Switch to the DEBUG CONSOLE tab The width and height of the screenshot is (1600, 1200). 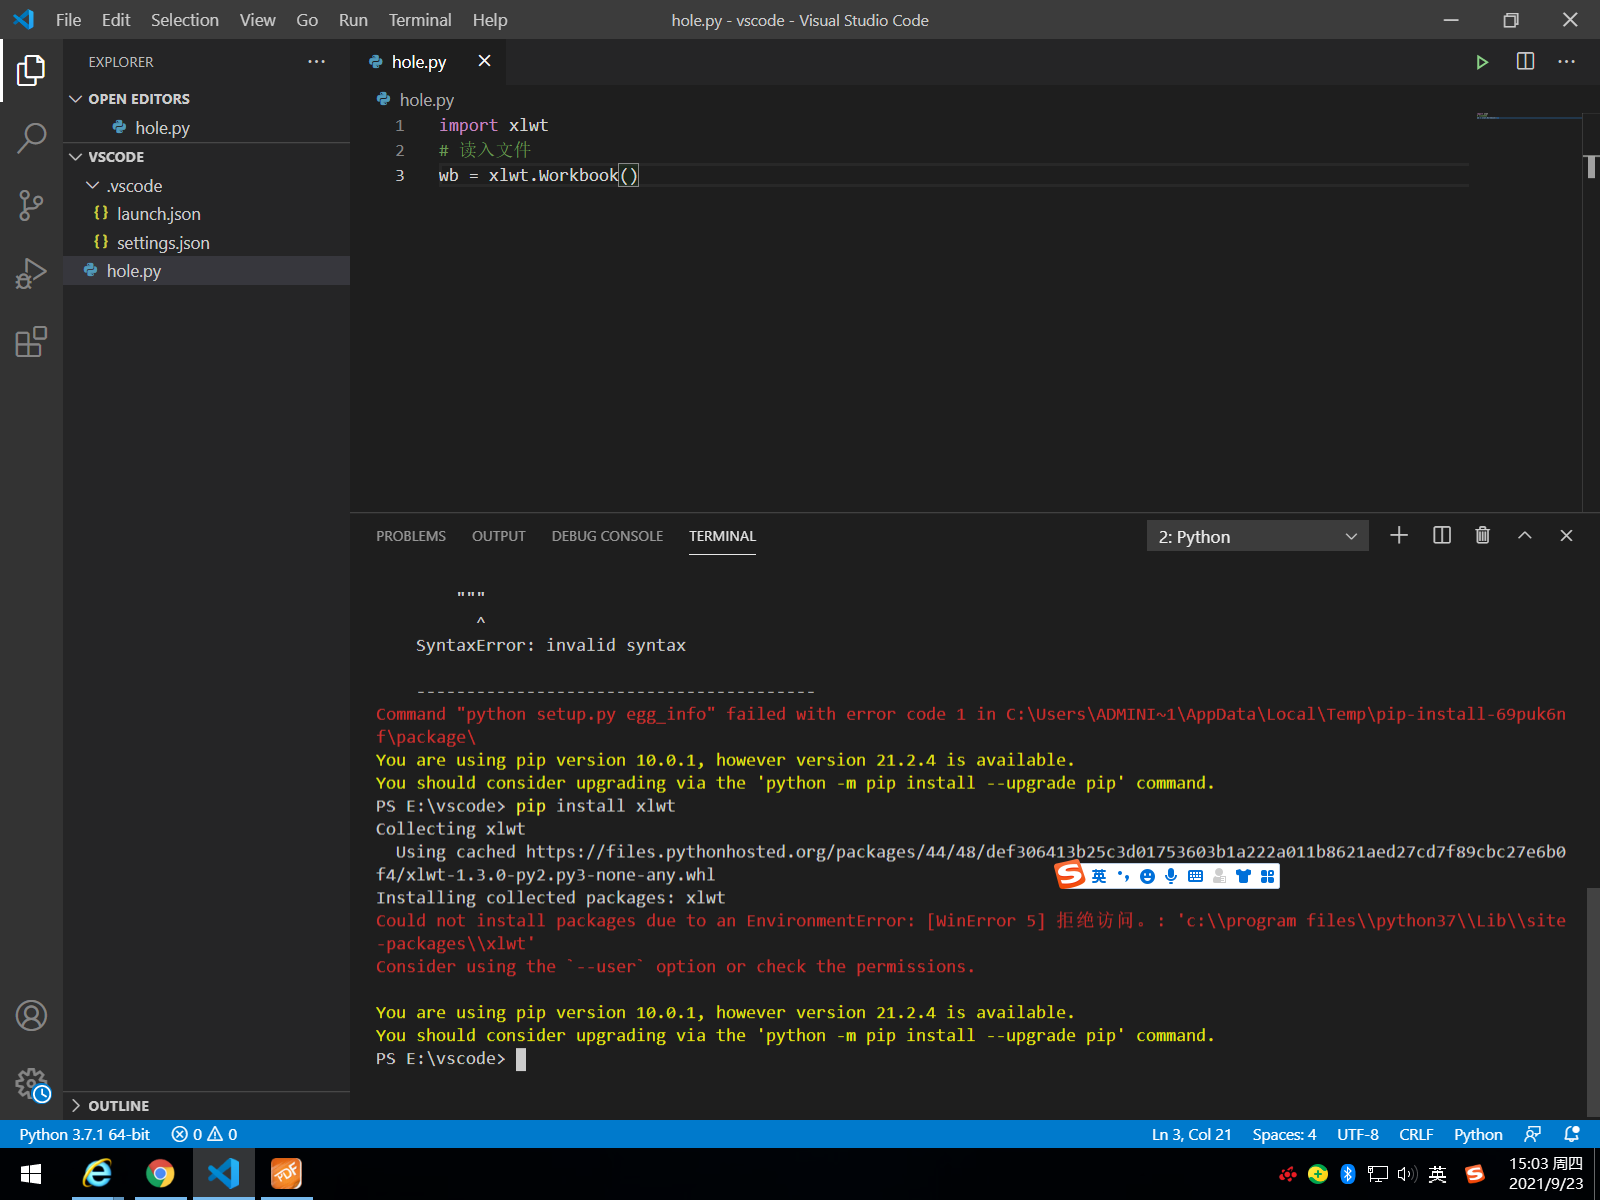coord(607,536)
